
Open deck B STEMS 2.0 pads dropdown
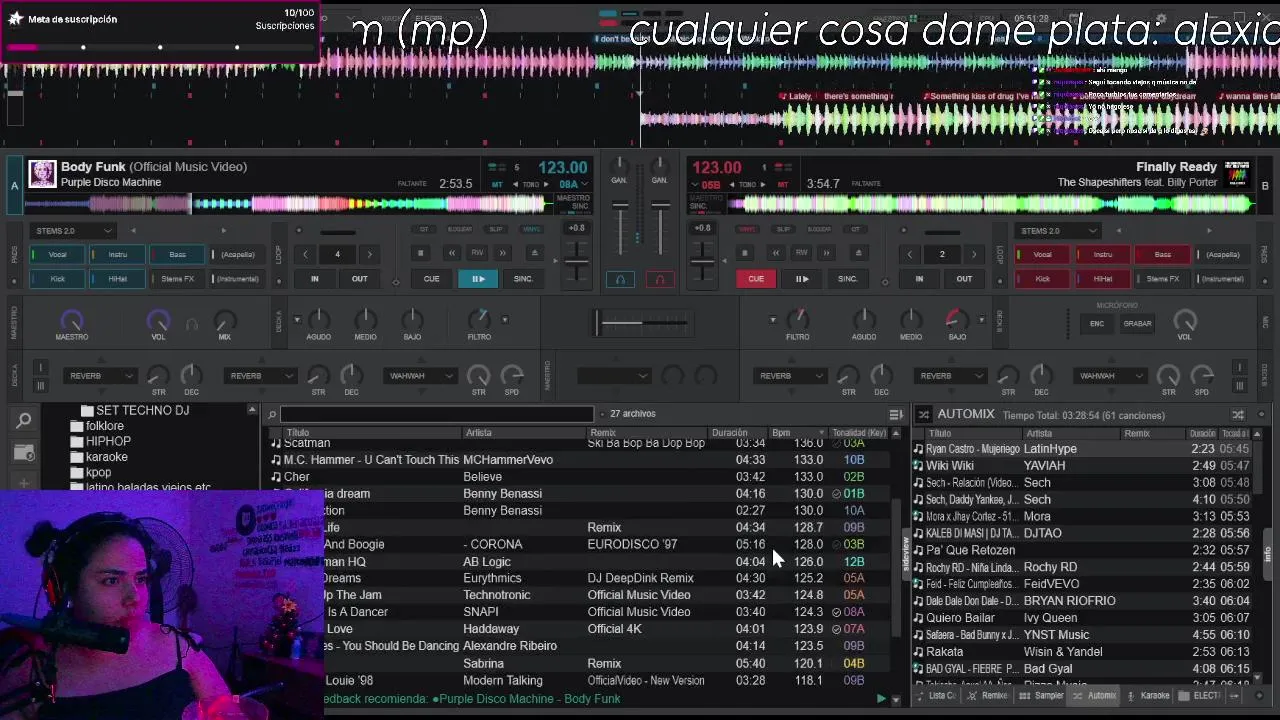[x=1057, y=231]
